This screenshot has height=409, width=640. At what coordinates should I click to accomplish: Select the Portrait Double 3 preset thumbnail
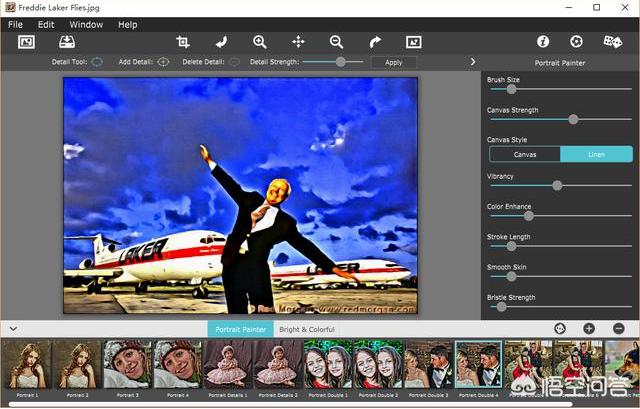(x=429, y=365)
